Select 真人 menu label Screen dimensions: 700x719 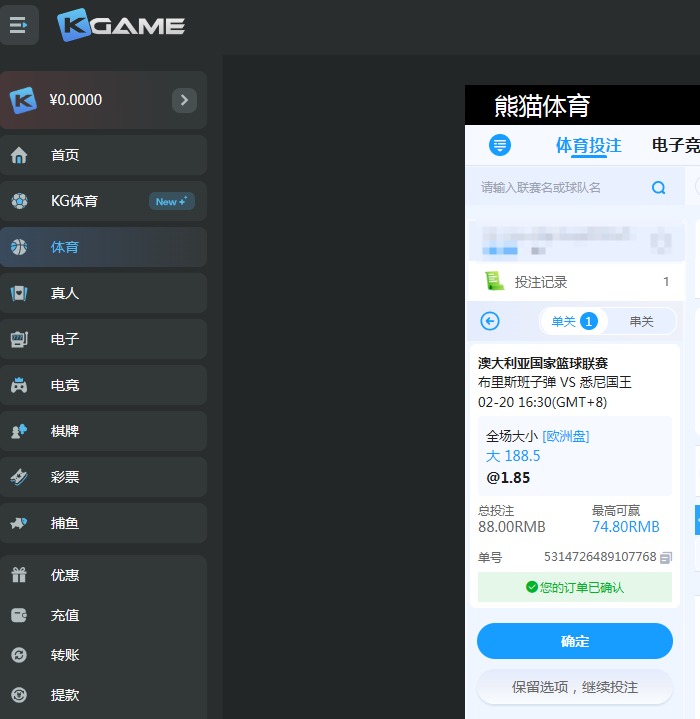(x=65, y=293)
